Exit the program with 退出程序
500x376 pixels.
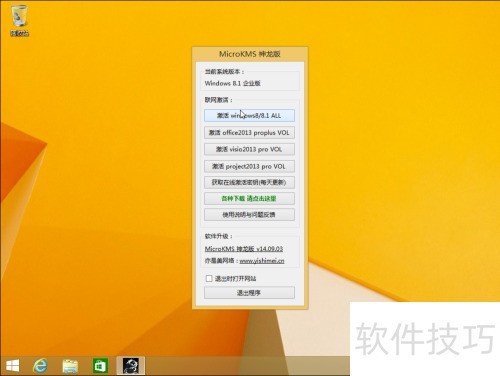249,293
